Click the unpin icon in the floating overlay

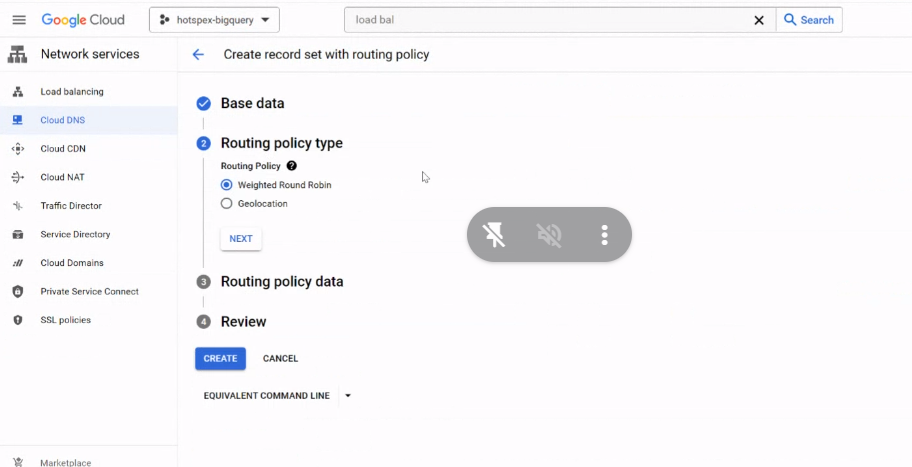point(494,235)
